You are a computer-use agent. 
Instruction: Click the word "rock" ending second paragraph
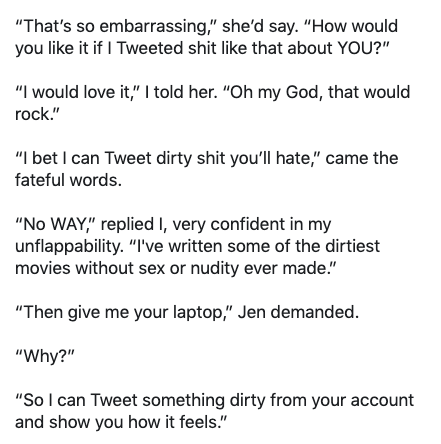tap(32, 114)
